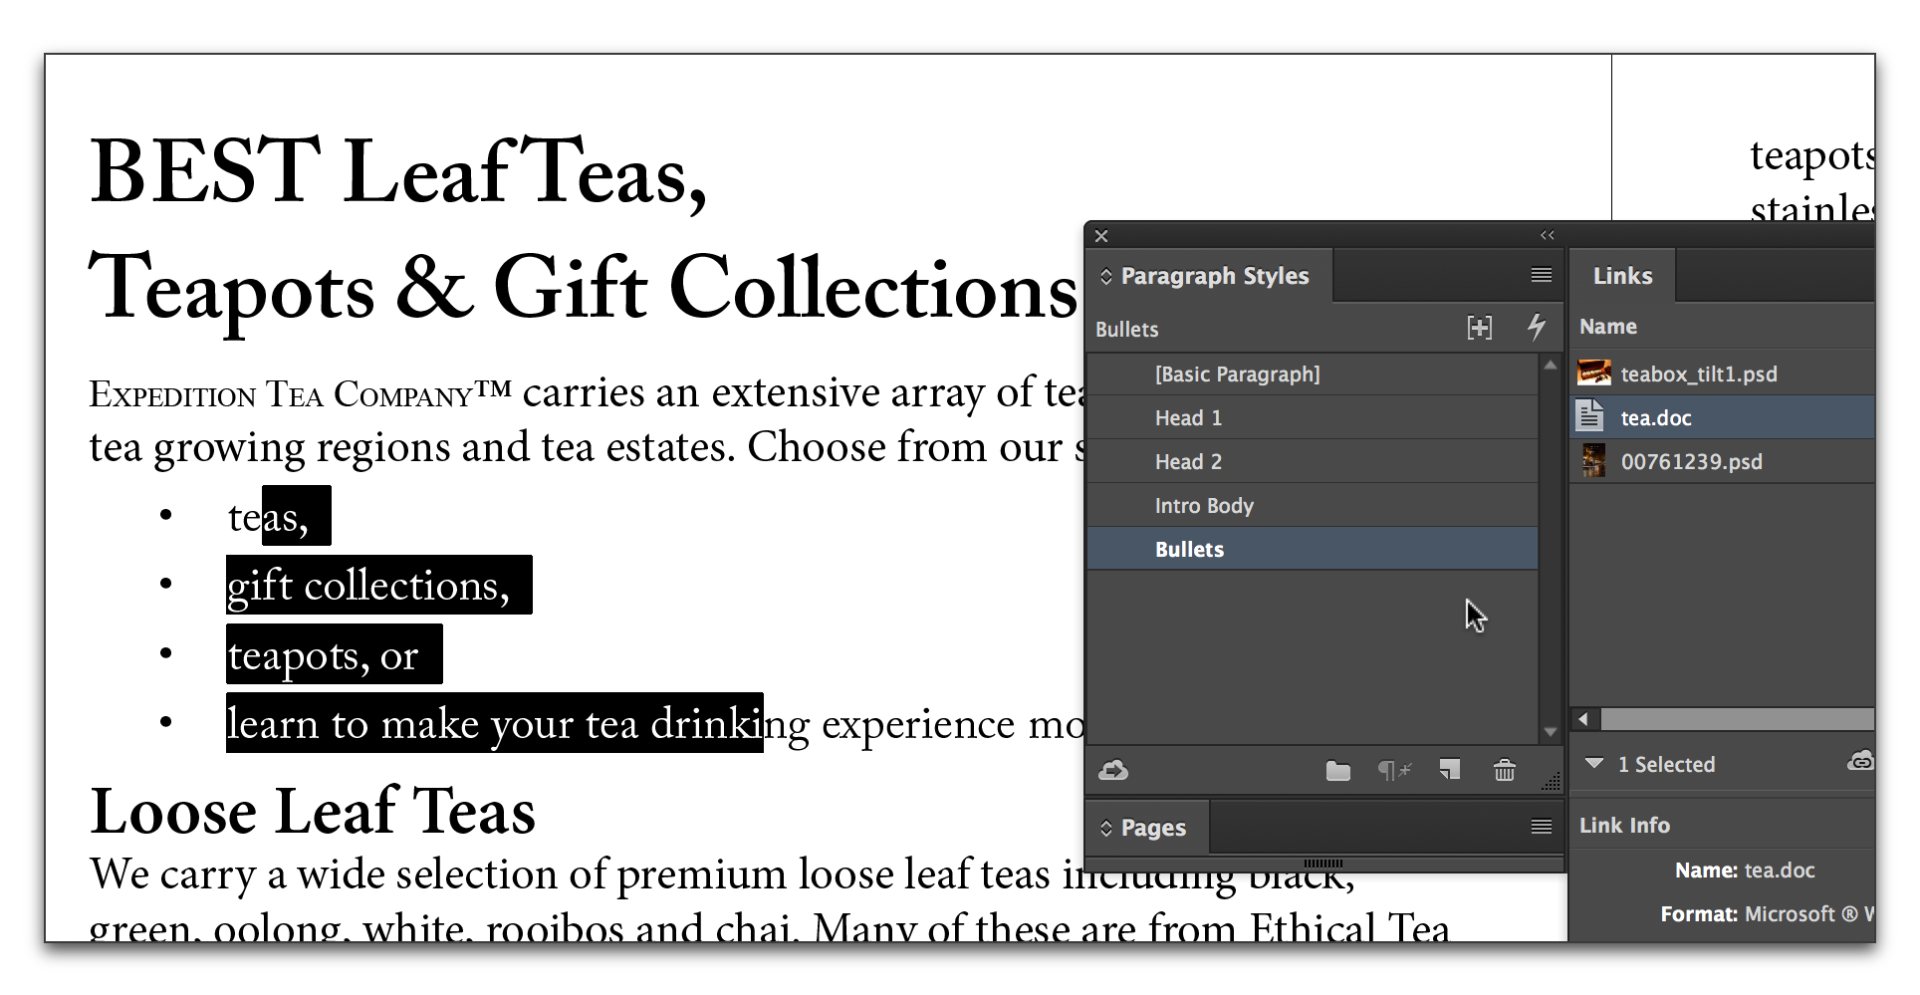Click the Expedition Tea Company text
Image resolution: width=1920 pixels, height=995 pixels.
tap(300, 393)
